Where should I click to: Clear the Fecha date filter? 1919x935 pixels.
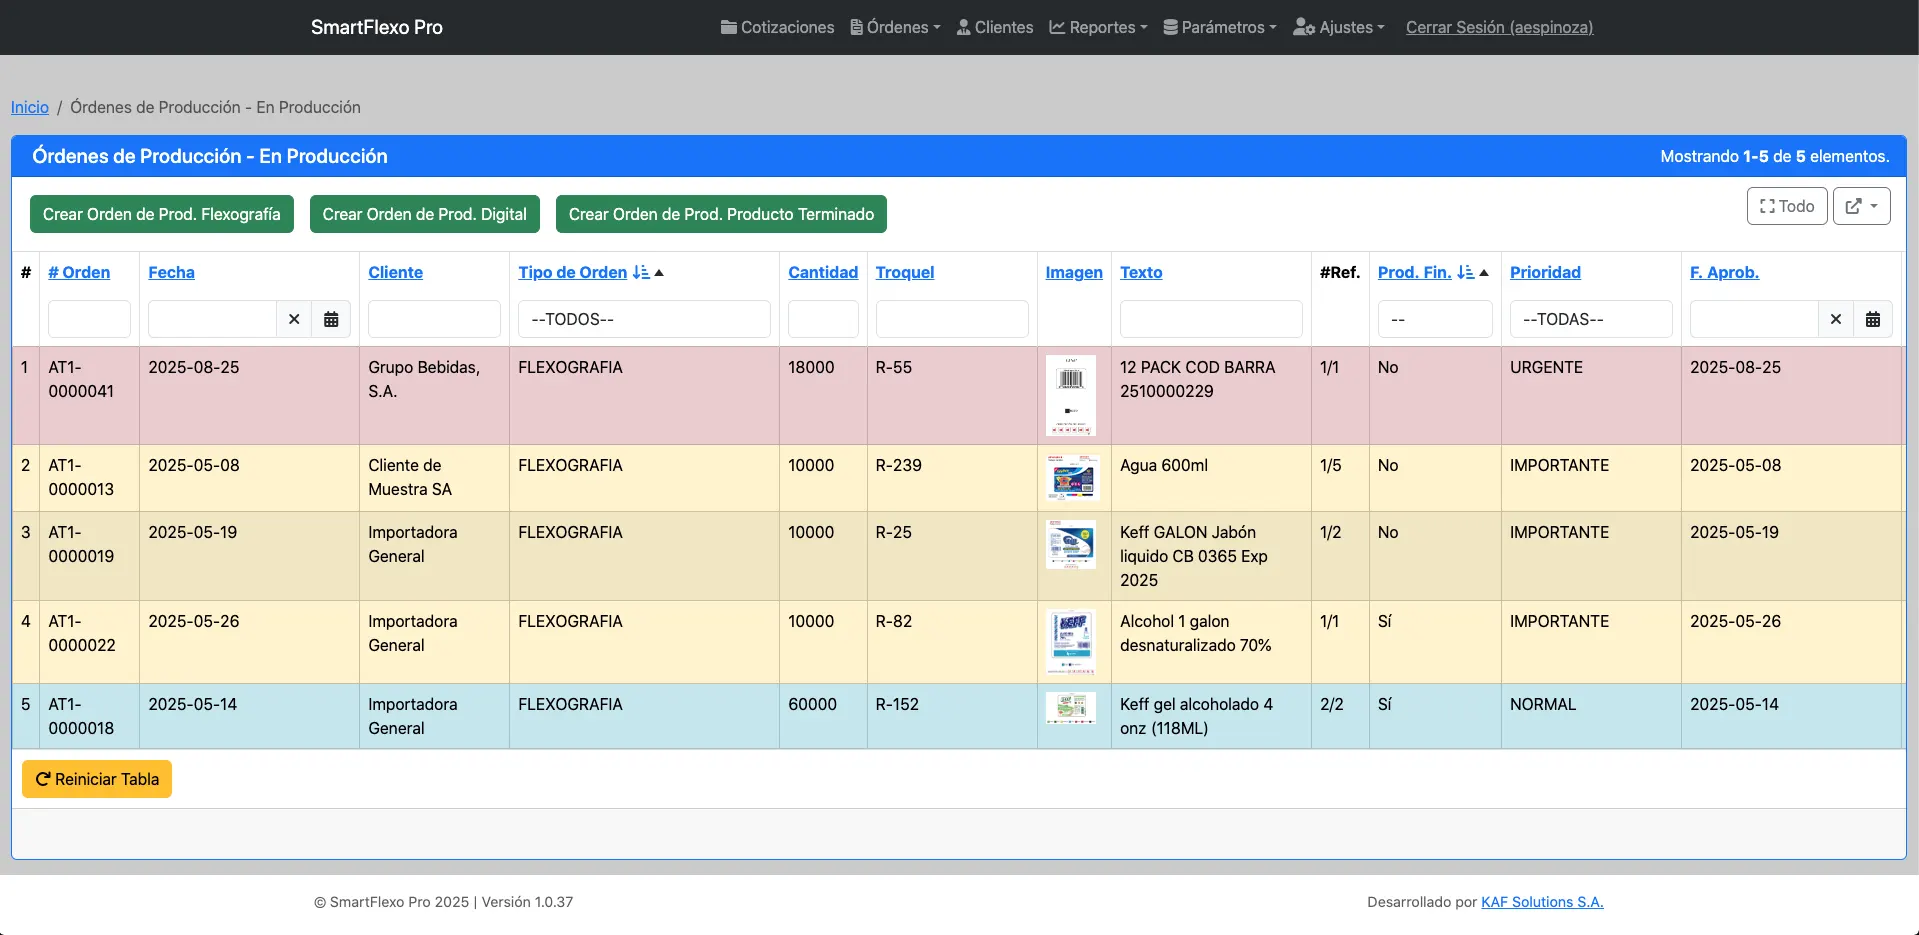[x=294, y=319]
